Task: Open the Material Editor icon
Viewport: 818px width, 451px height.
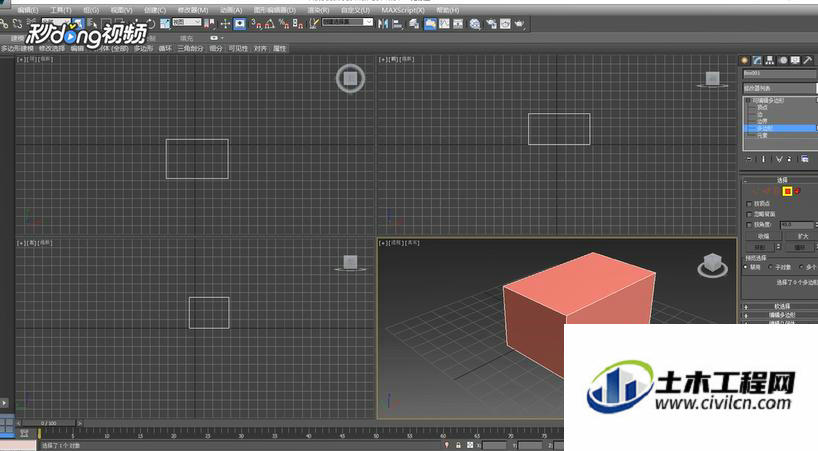Action: pyautogui.click(x=475, y=23)
